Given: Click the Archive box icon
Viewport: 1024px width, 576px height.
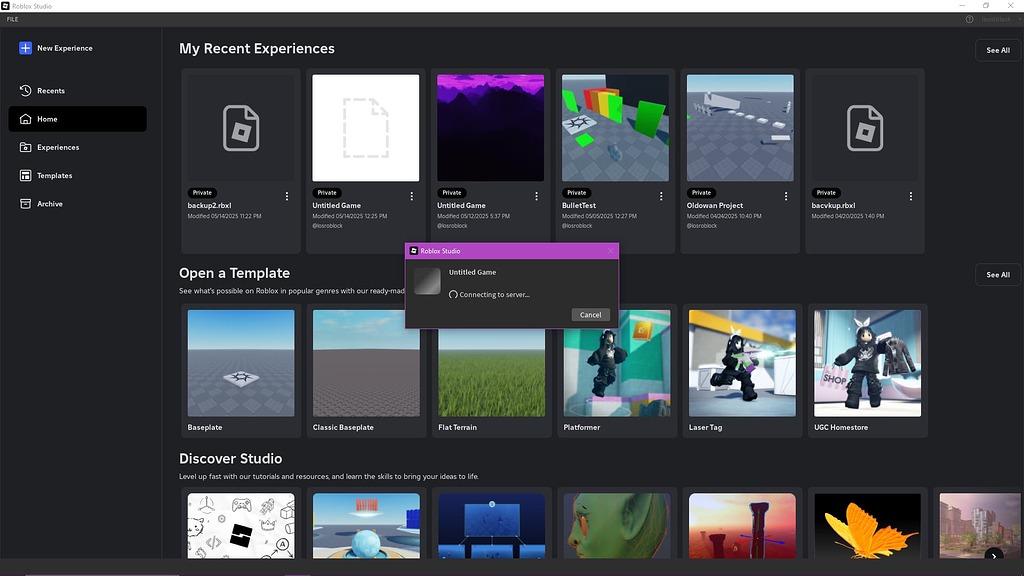Looking at the screenshot, I should (25, 204).
